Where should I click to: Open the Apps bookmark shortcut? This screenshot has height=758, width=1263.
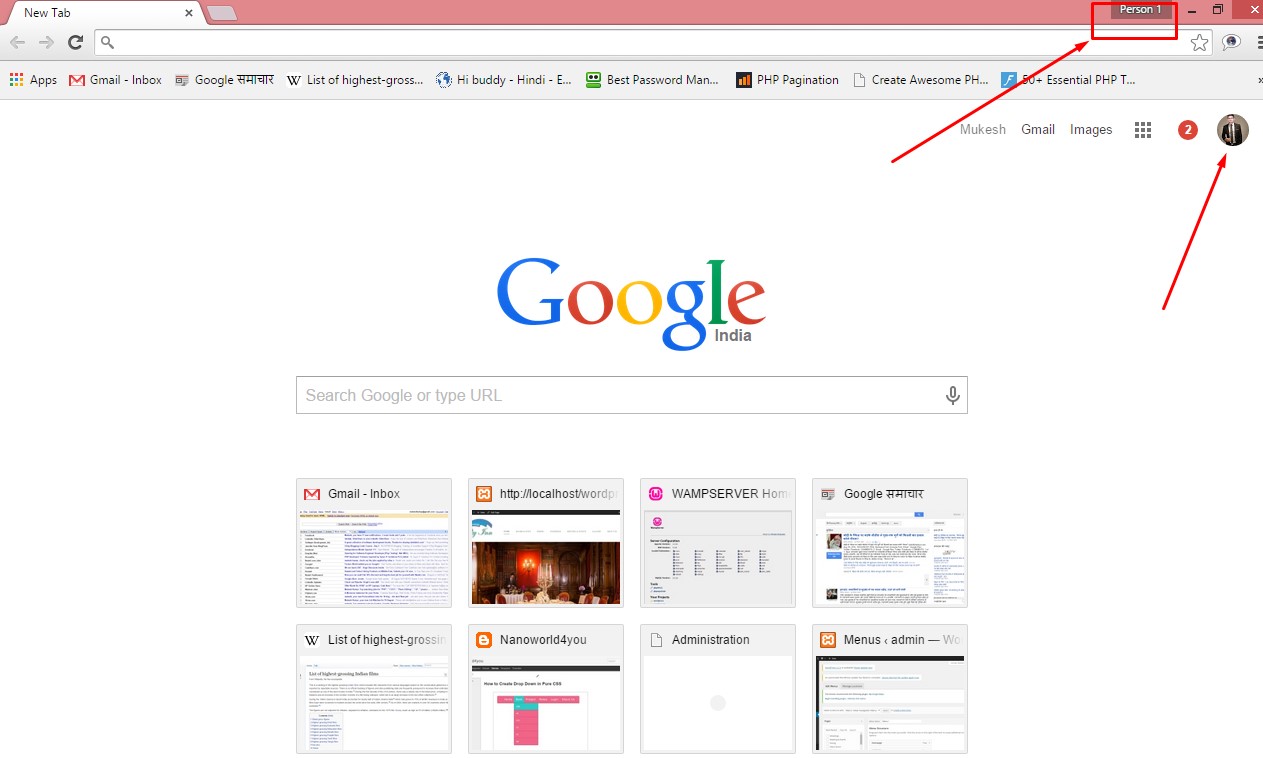[33, 80]
